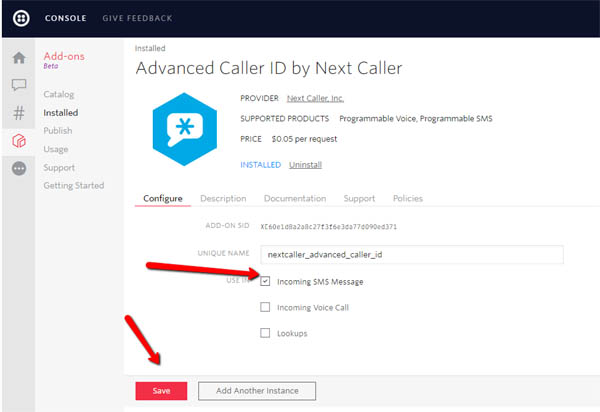Open the Home dashboard icon in sidebar
Image resolution: width=600 pixels, height=412 pixels.
coord(18,58)
